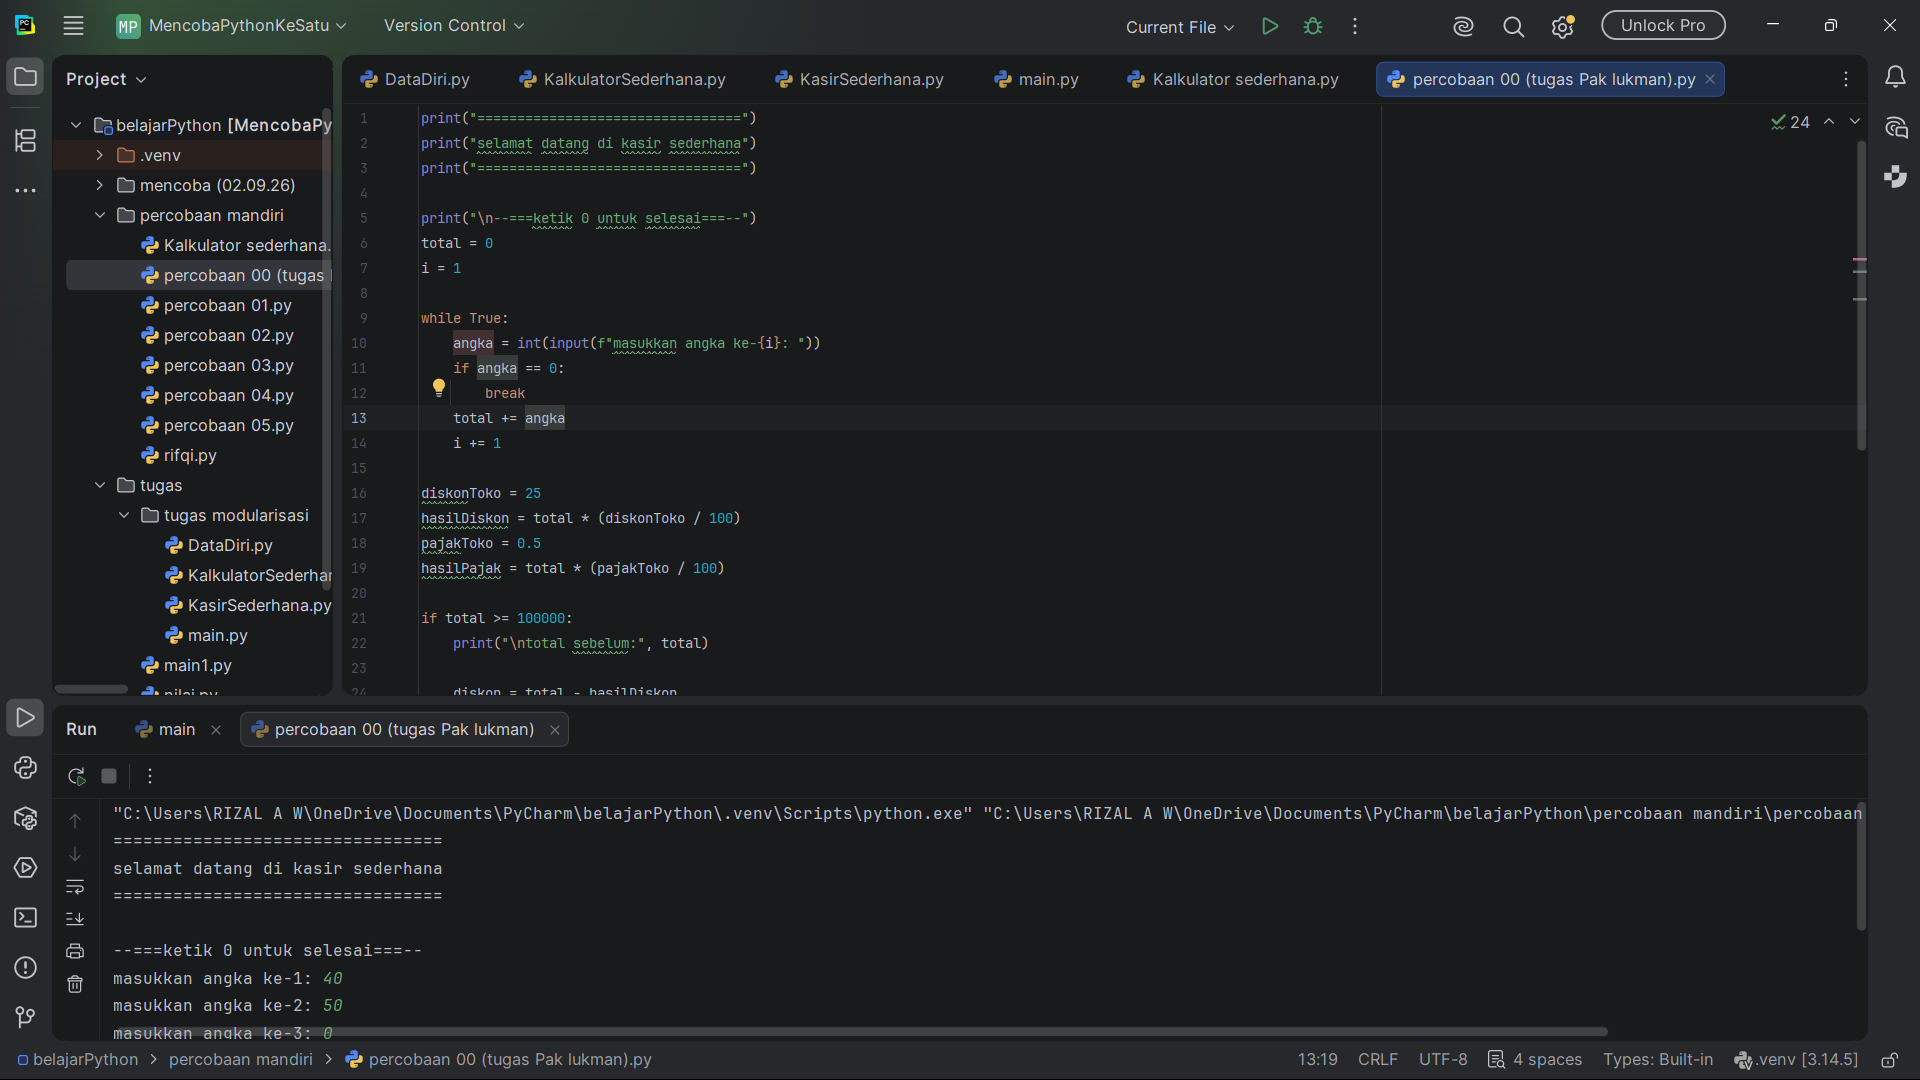Select the main tab in Run panel

[x=177, y=730]
